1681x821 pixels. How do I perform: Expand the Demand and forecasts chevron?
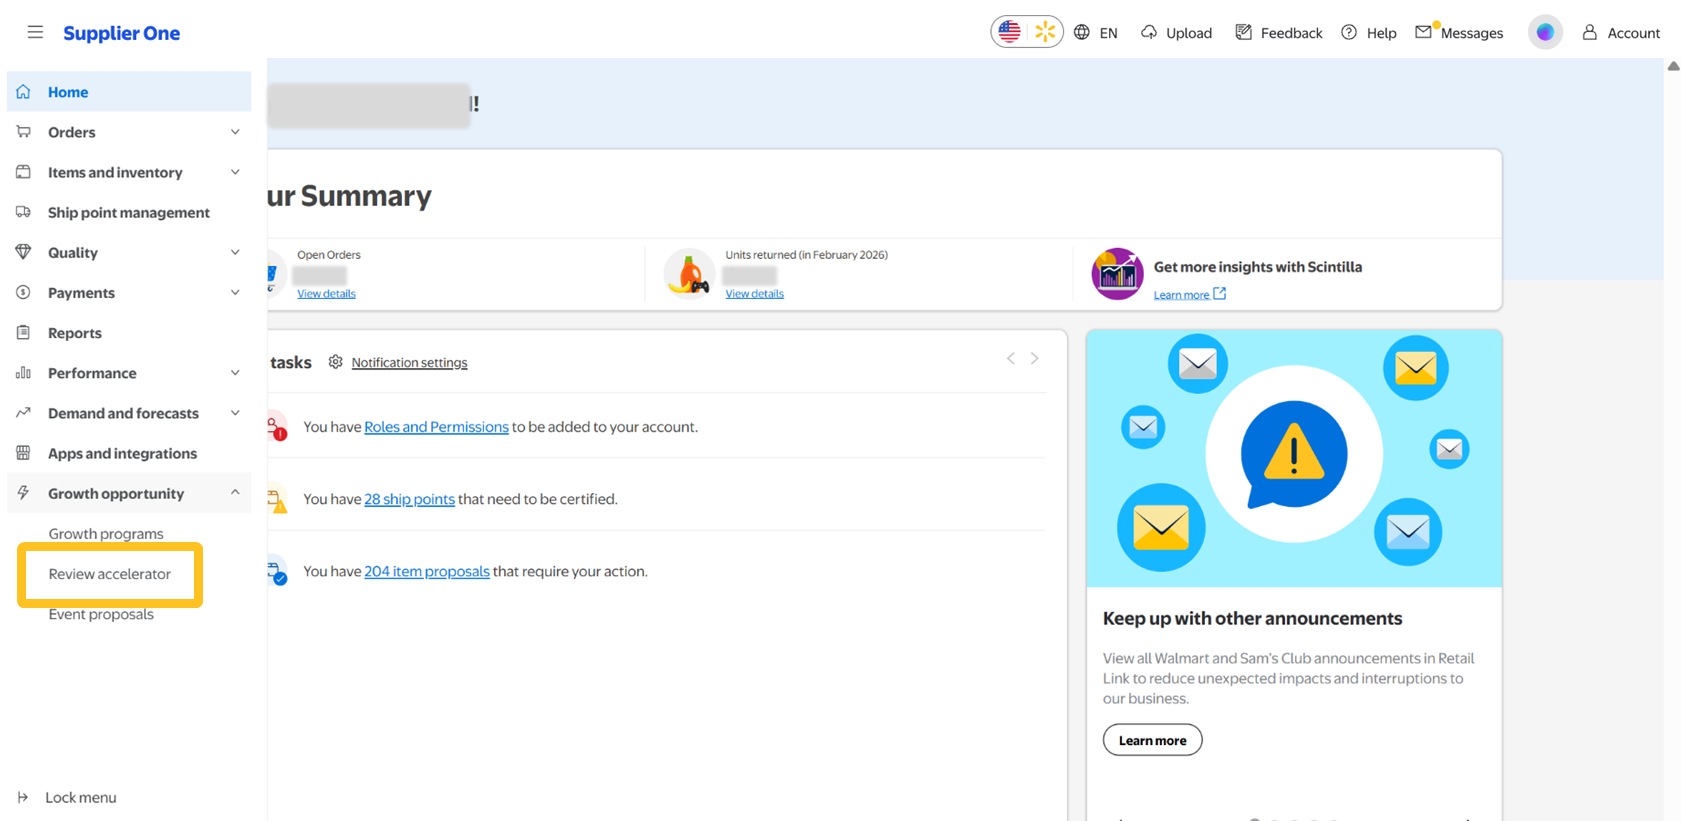pos(235,413)
